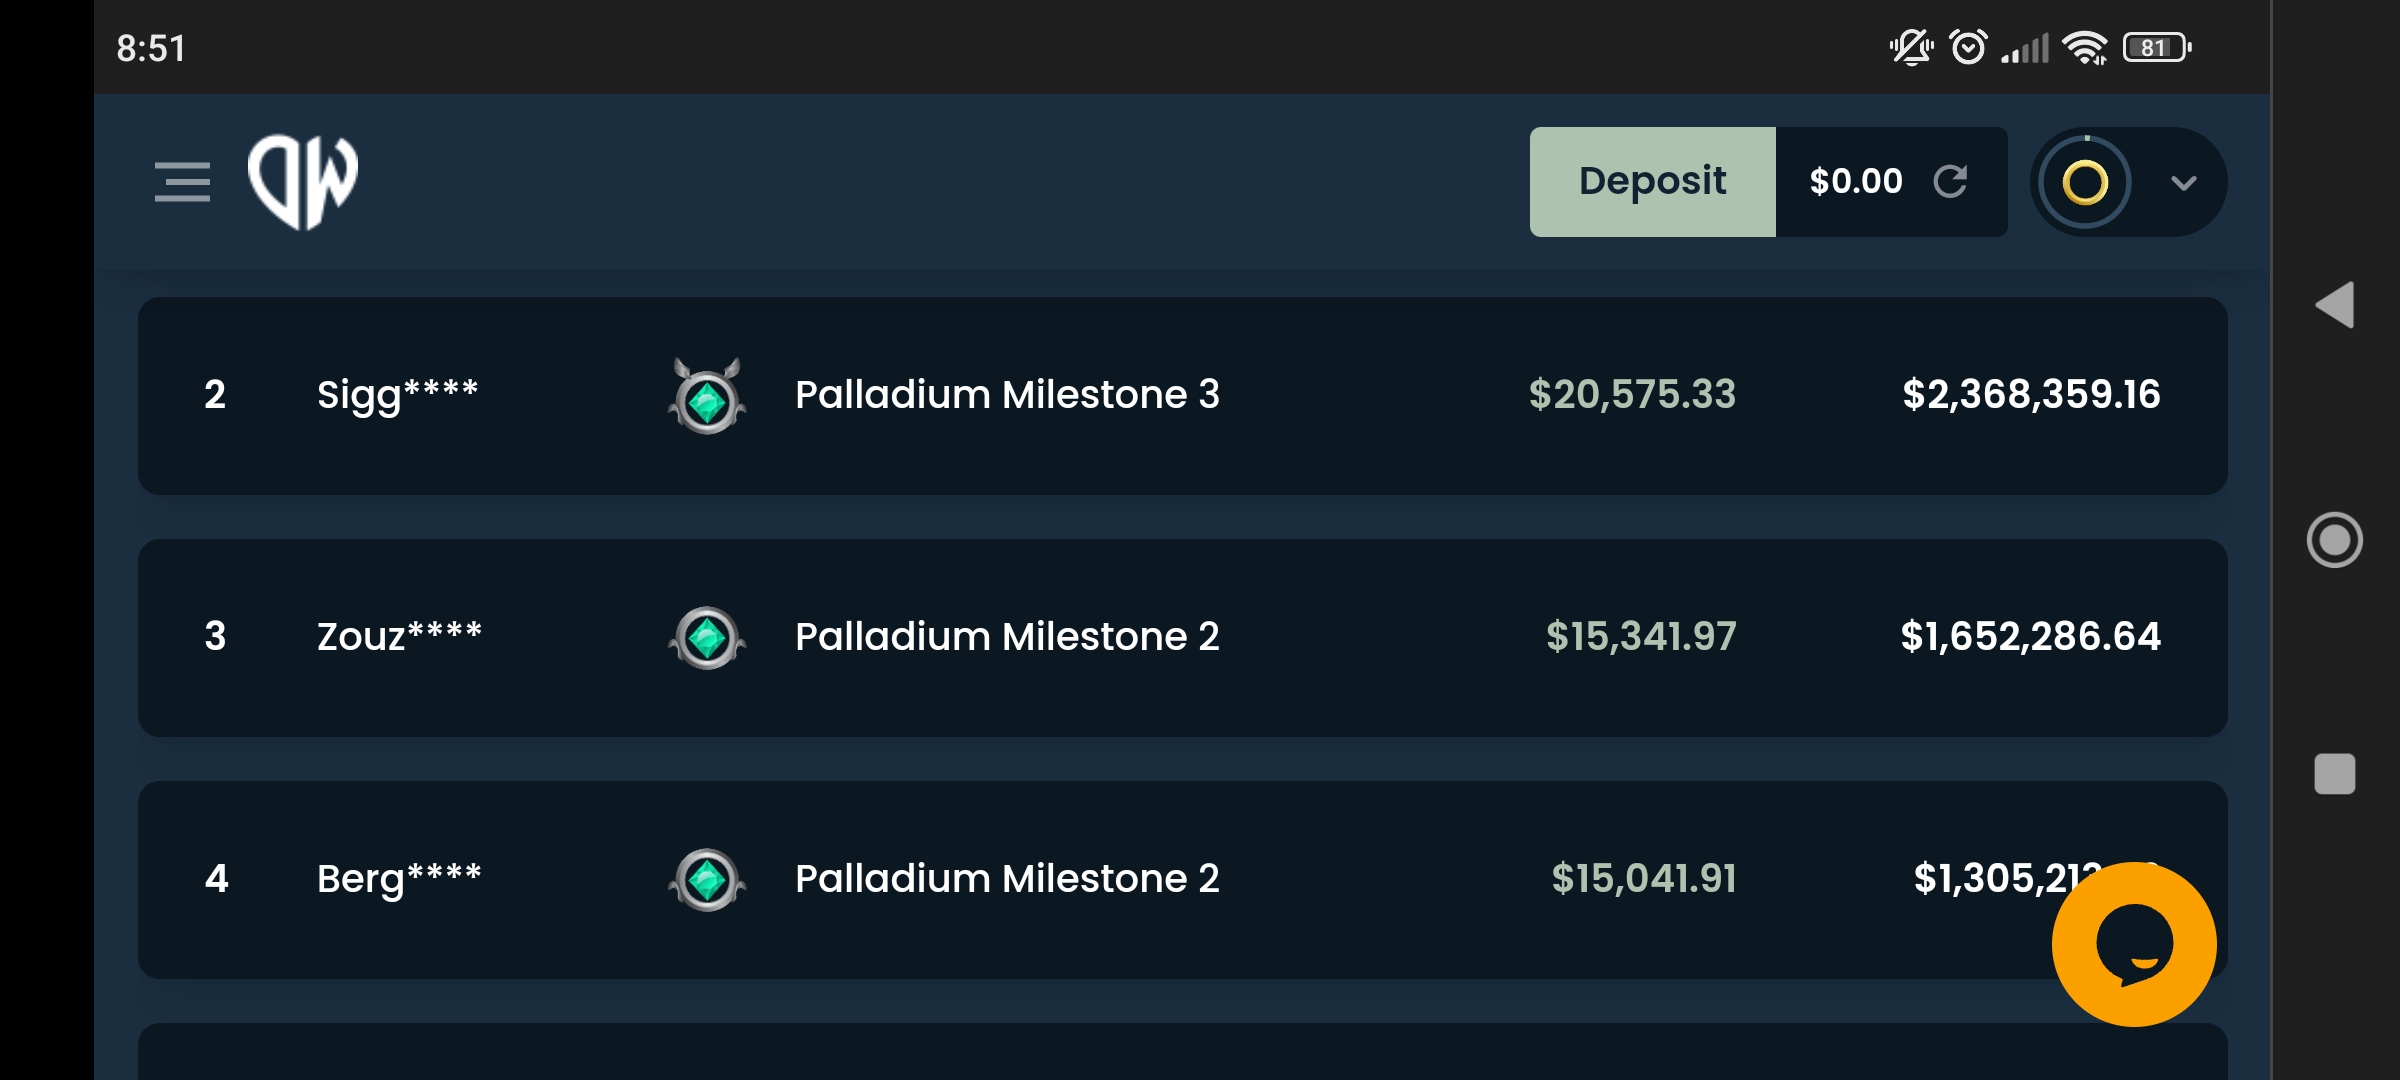Tap the Android home circle button
The image size is (2400, 1080).
point(2335,540)
